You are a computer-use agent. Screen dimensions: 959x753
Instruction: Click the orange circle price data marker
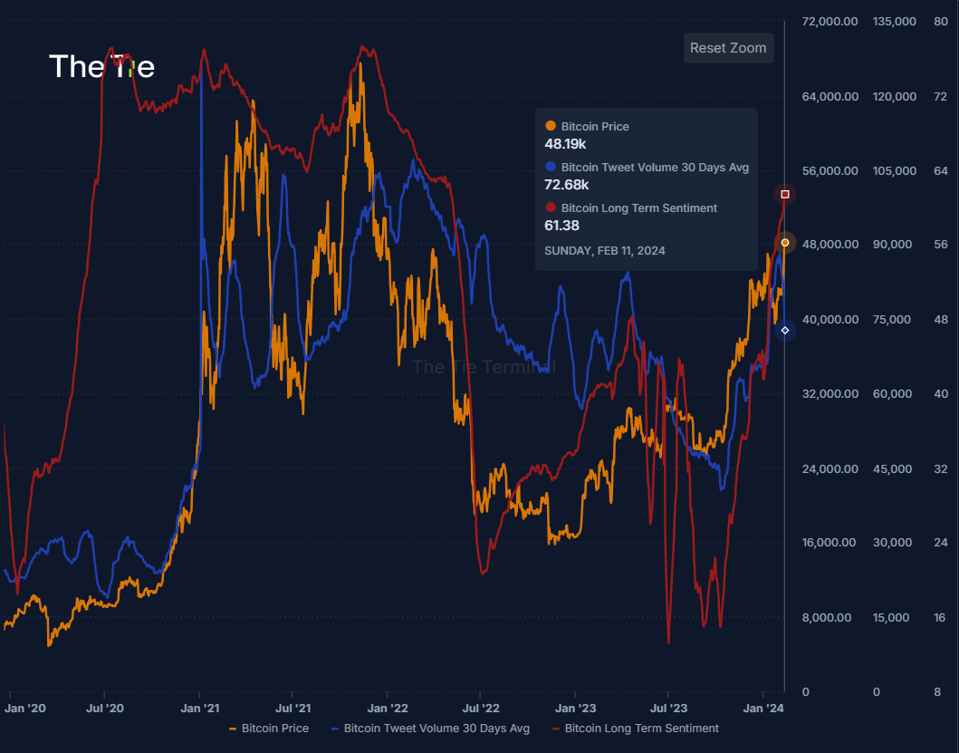tap(785, 243)
